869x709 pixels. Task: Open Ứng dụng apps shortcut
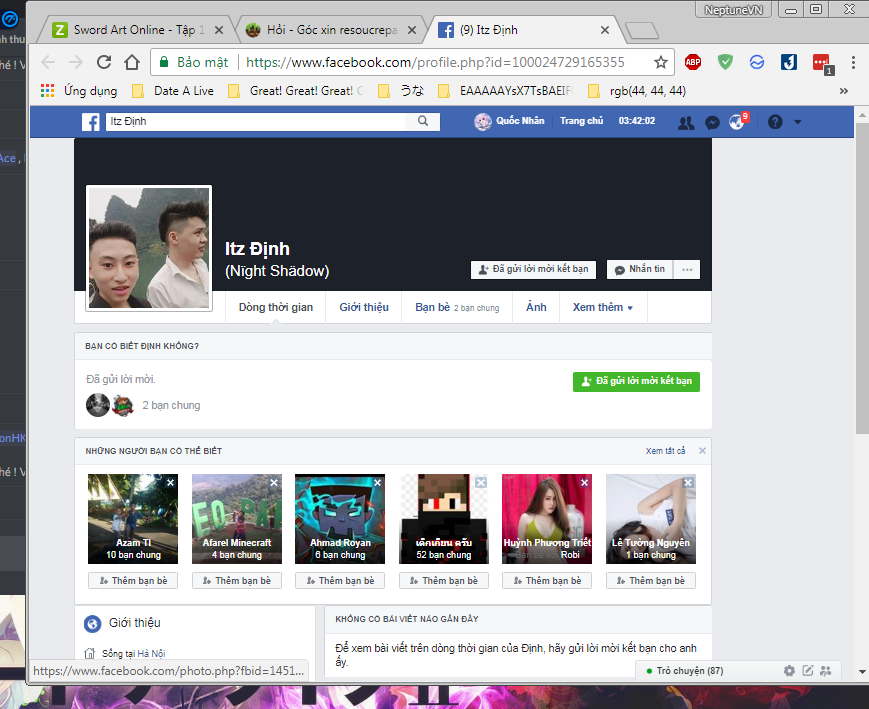(79, 91)
